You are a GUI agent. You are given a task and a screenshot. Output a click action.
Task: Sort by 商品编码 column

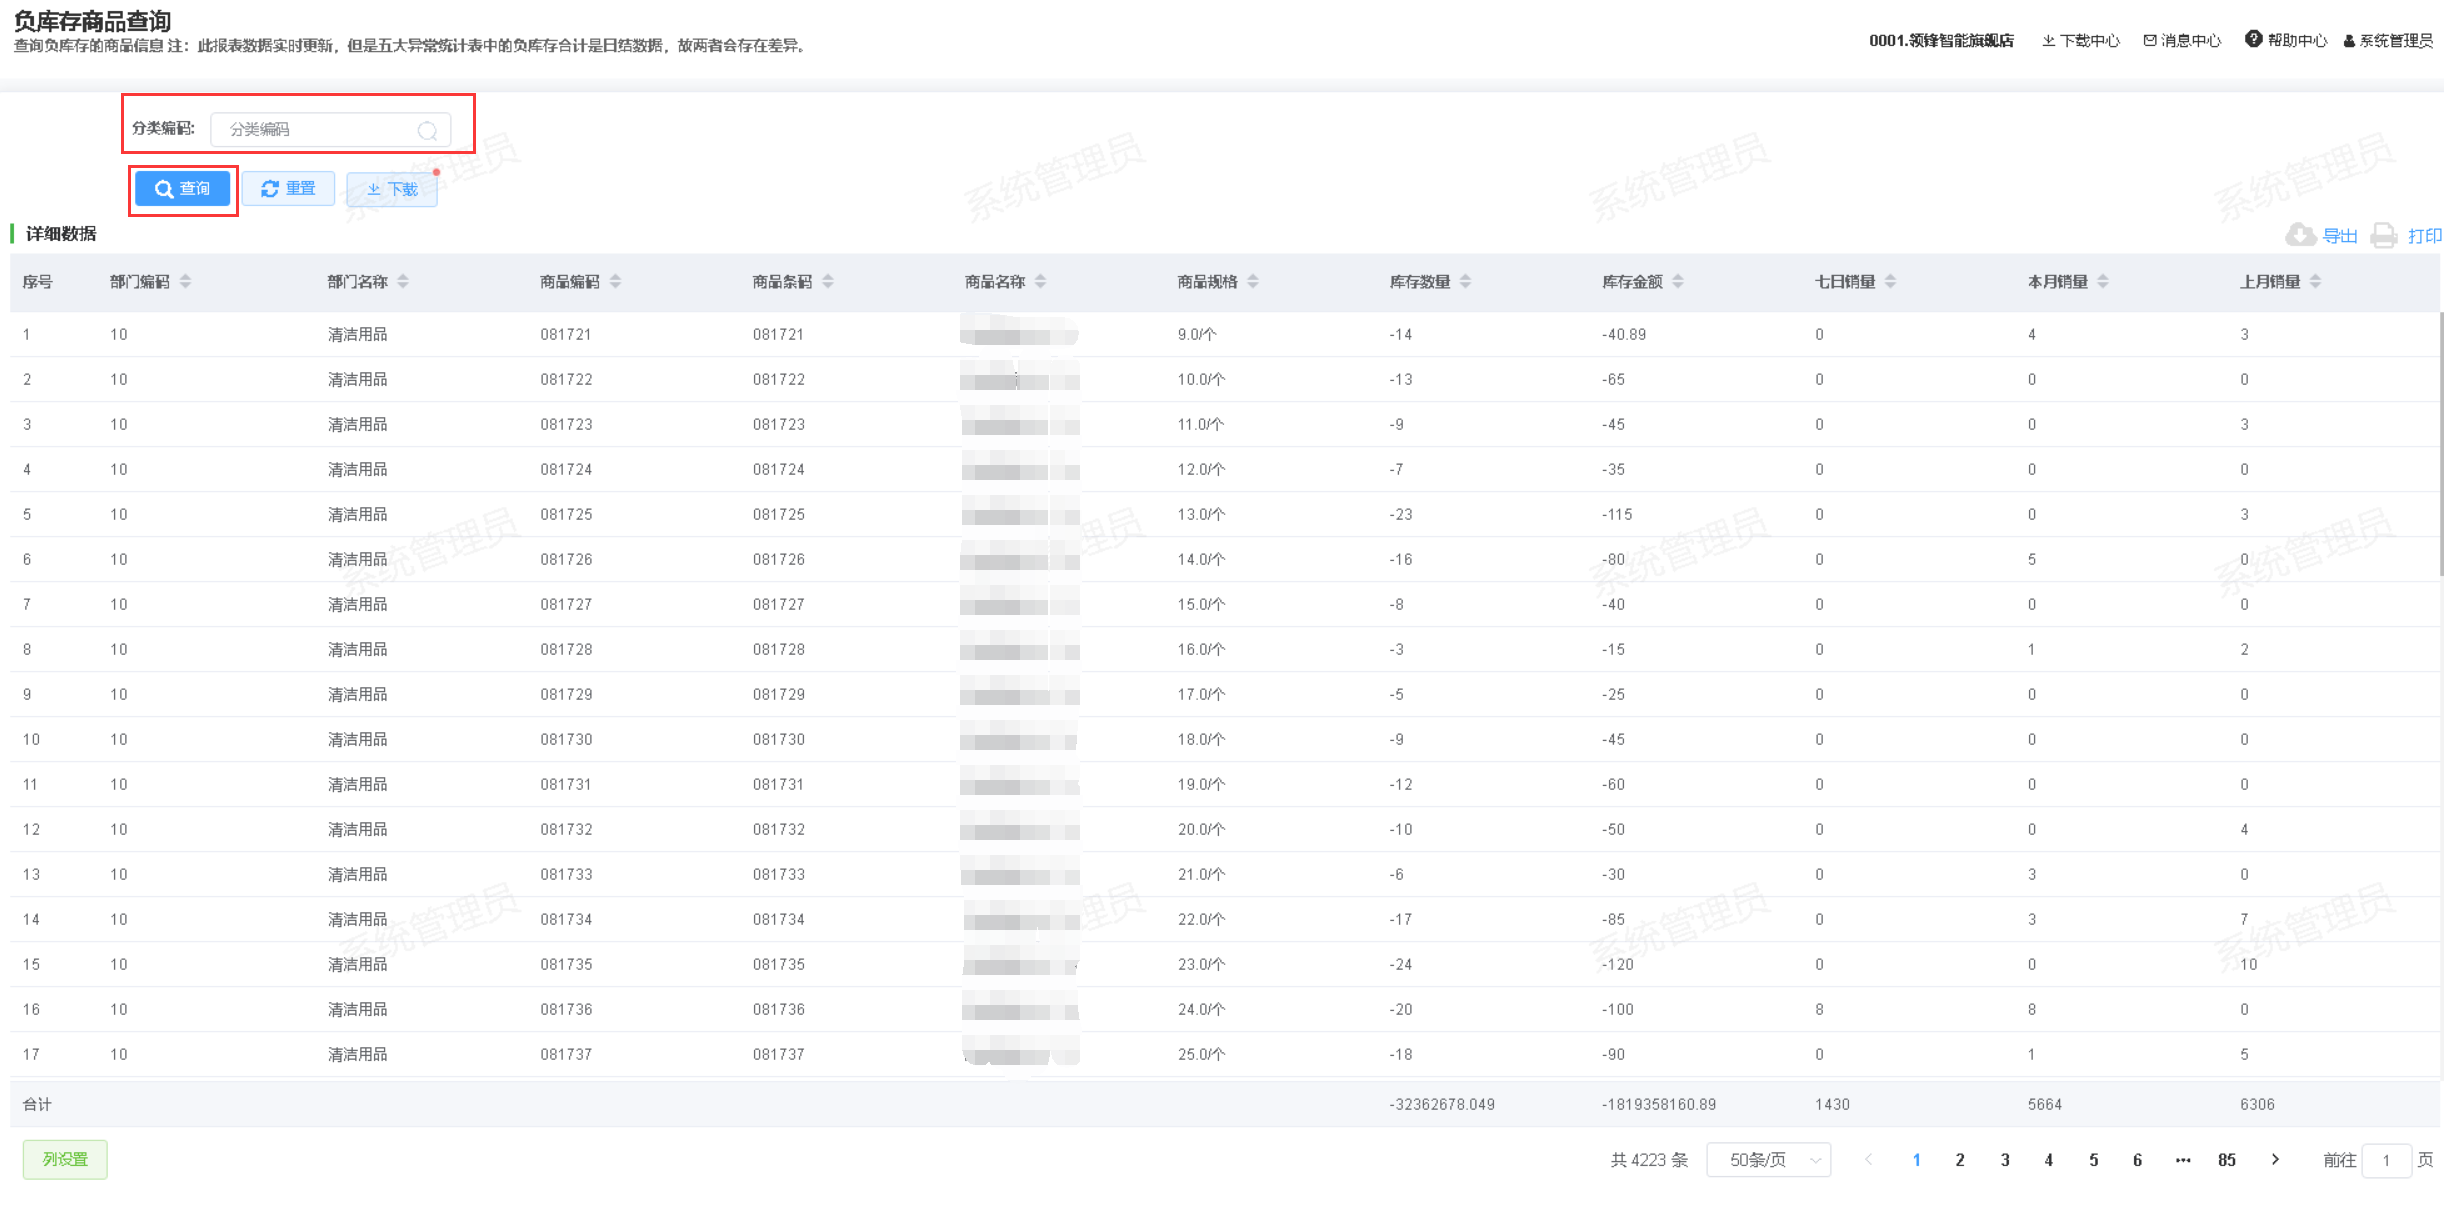click(615, 282)
